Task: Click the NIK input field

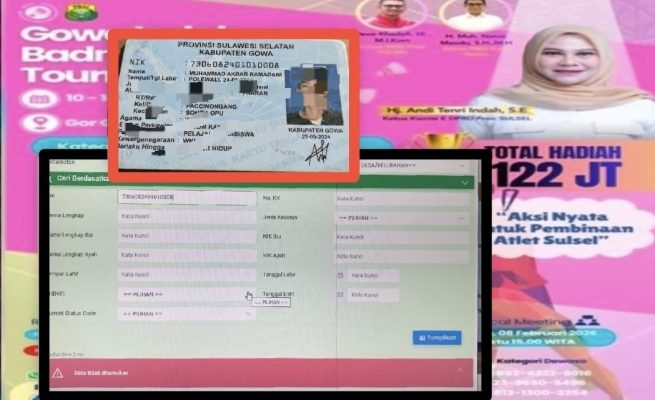Action: 186,198
